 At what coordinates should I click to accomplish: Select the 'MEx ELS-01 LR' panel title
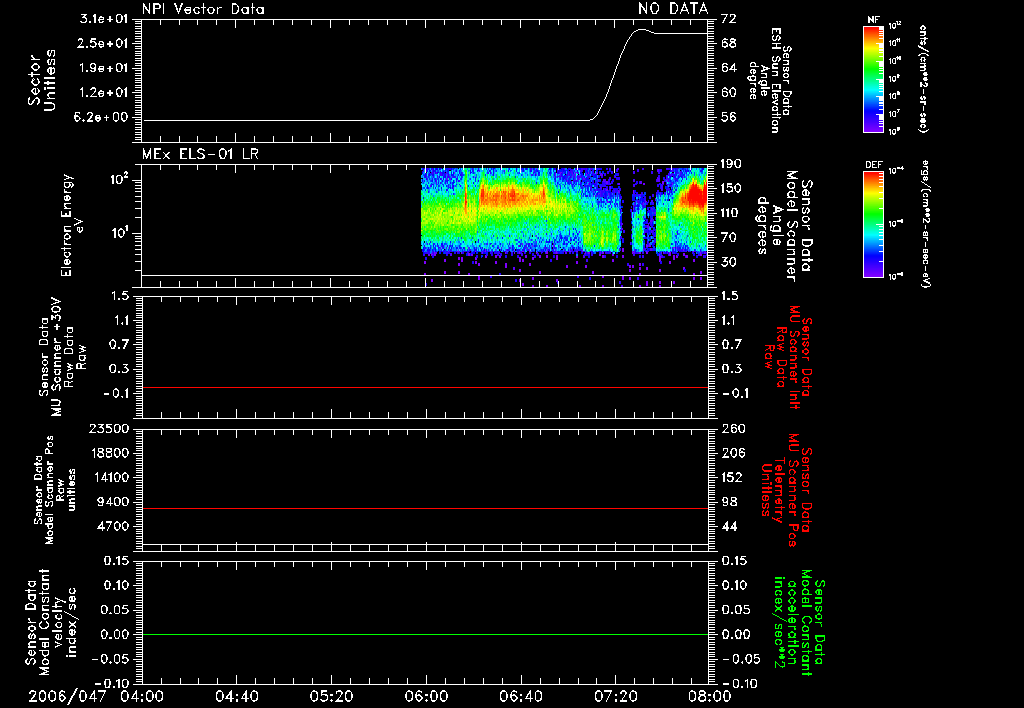click(x=200, y=154)
